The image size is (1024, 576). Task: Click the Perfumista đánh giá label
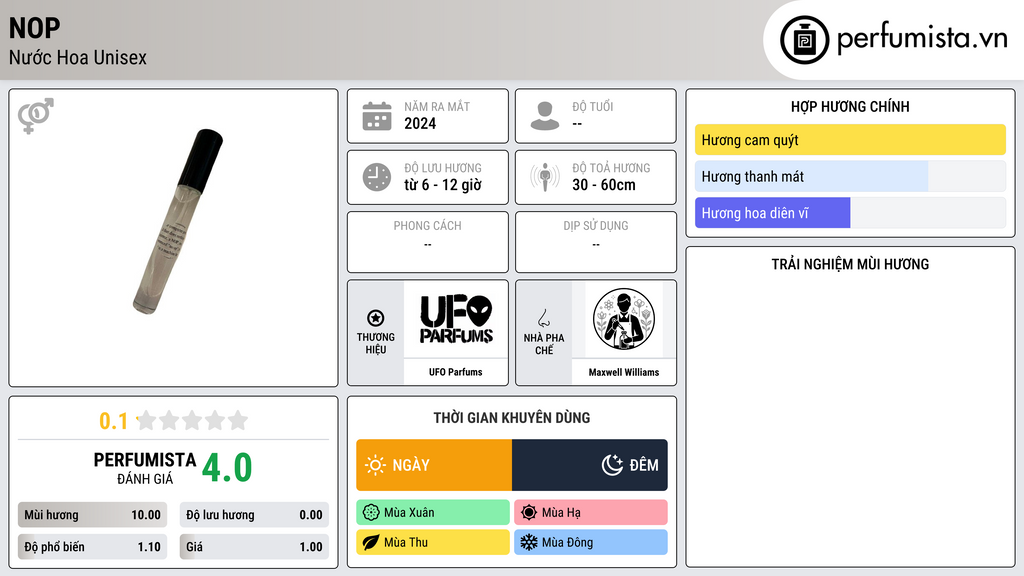tap(145, 468)
